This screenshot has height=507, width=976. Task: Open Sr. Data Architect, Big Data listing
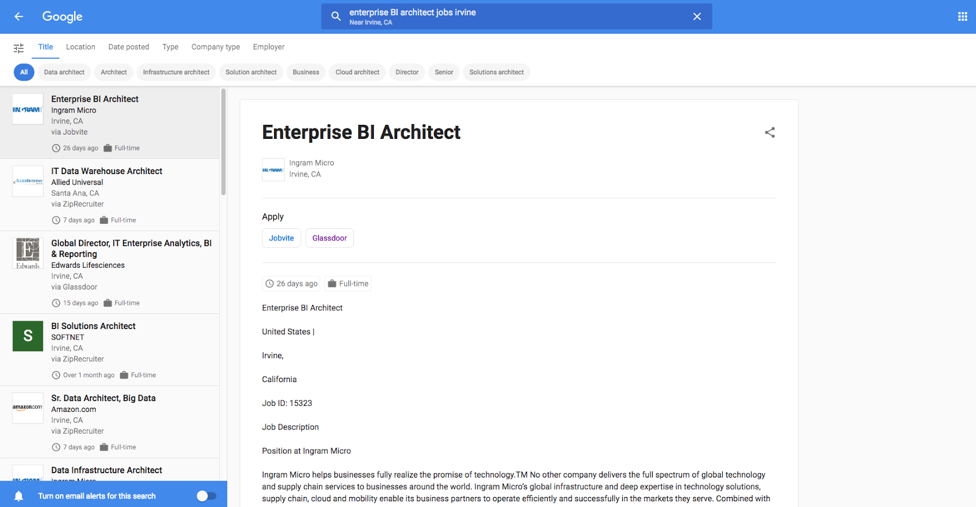pyautogui.click(x=110, y=422)
